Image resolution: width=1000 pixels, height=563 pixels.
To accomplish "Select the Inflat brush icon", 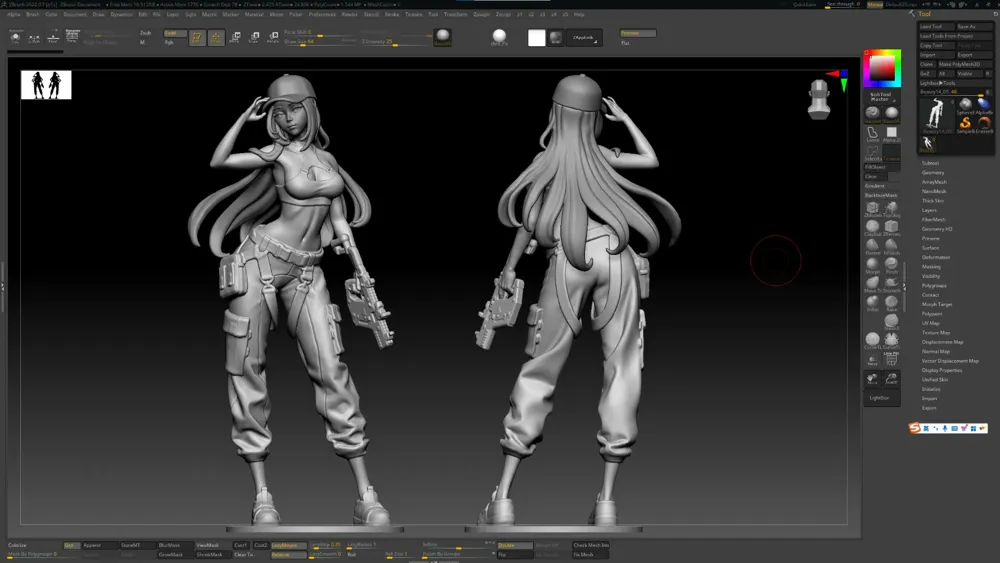I will point(872,303).
